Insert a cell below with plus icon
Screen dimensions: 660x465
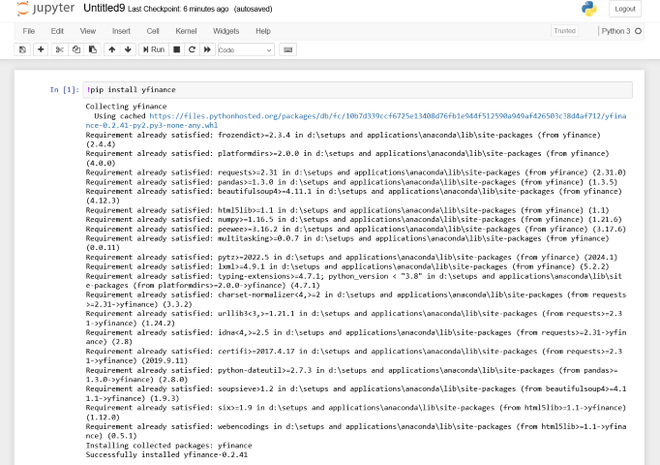[x=41, y=50]
